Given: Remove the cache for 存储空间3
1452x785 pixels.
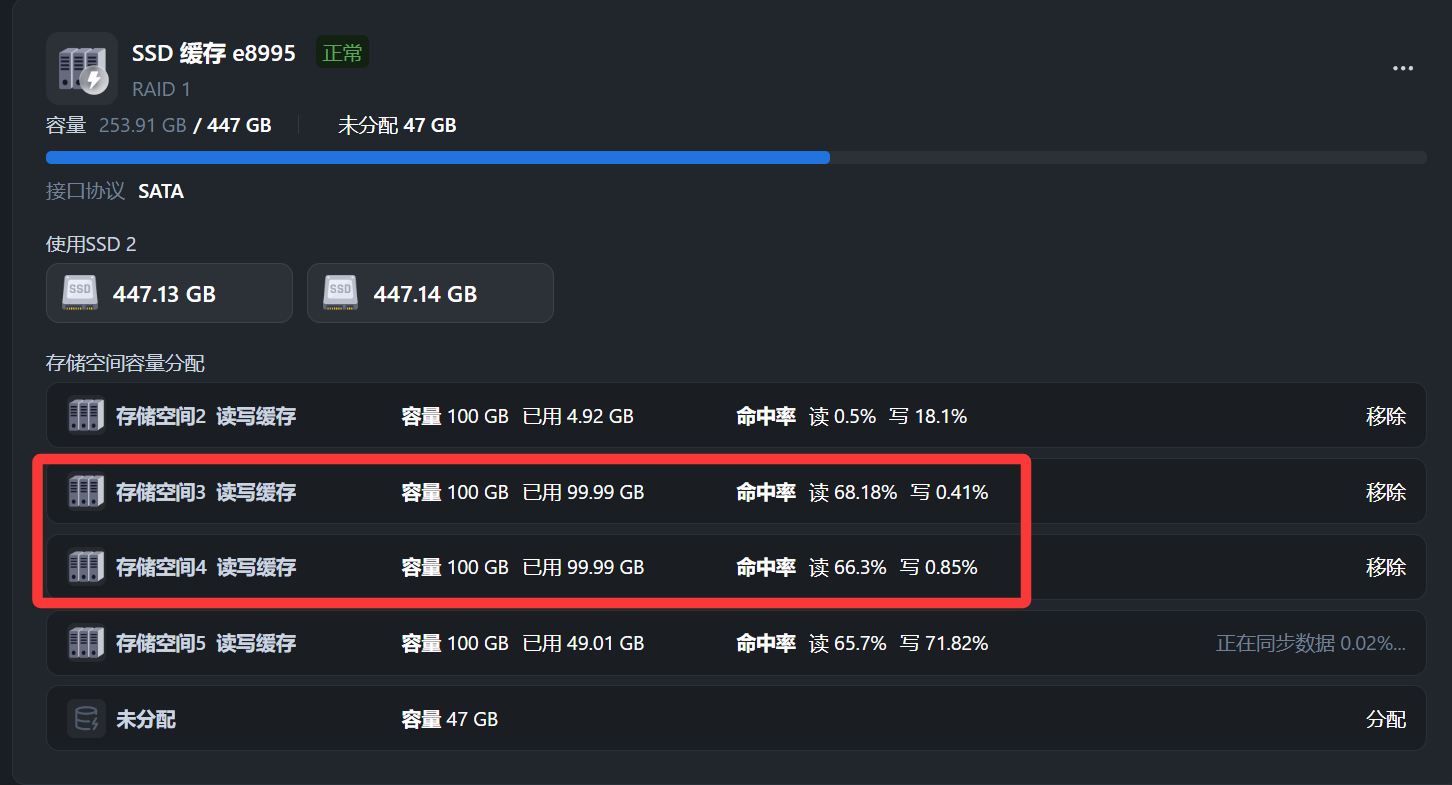Looking at the screenshot, I should [x=1385, y=492].
